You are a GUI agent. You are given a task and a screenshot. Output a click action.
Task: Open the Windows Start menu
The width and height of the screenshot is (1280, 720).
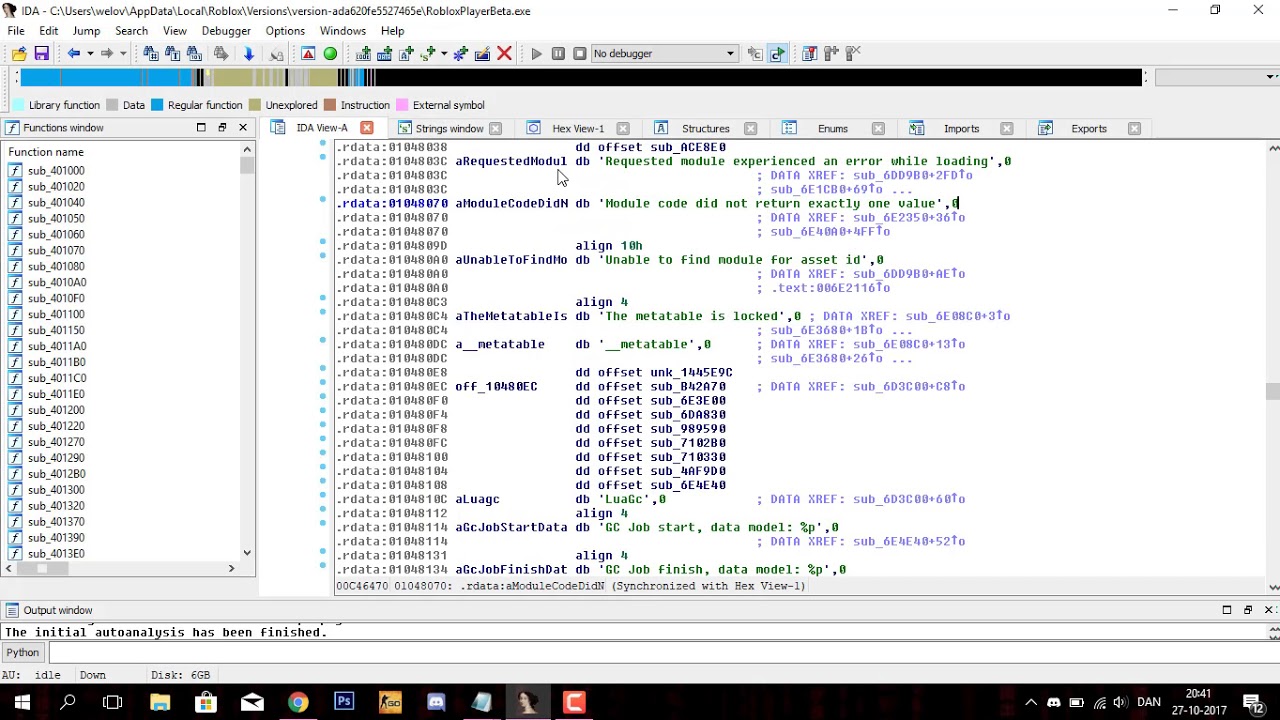pos(22,702)
